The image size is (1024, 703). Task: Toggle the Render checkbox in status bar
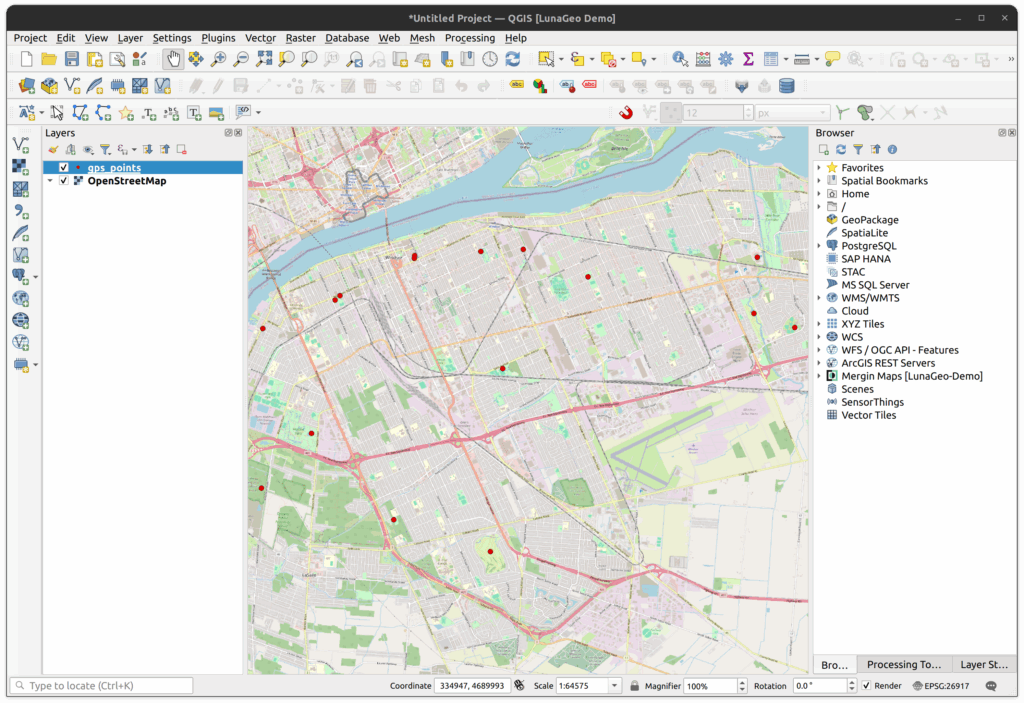(866, 686)
